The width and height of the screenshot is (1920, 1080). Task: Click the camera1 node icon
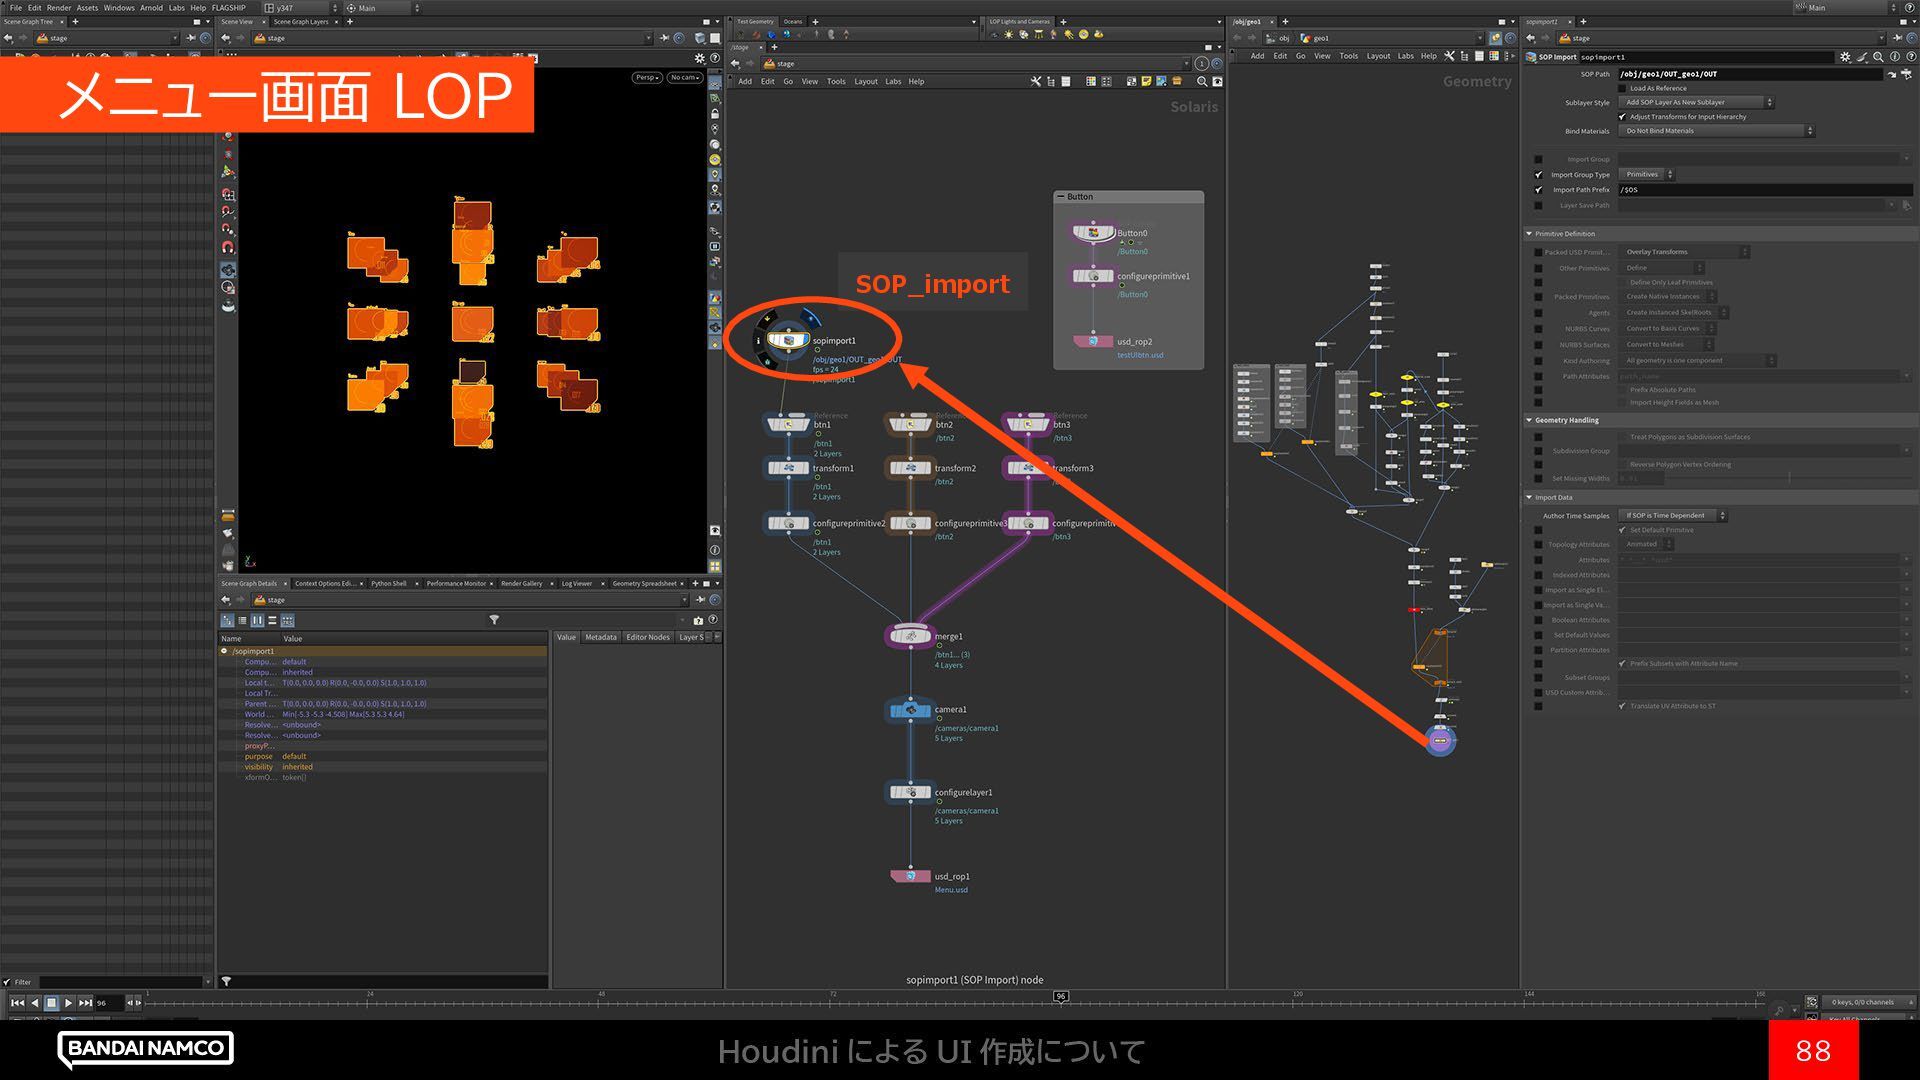click(x=909, y=710)
